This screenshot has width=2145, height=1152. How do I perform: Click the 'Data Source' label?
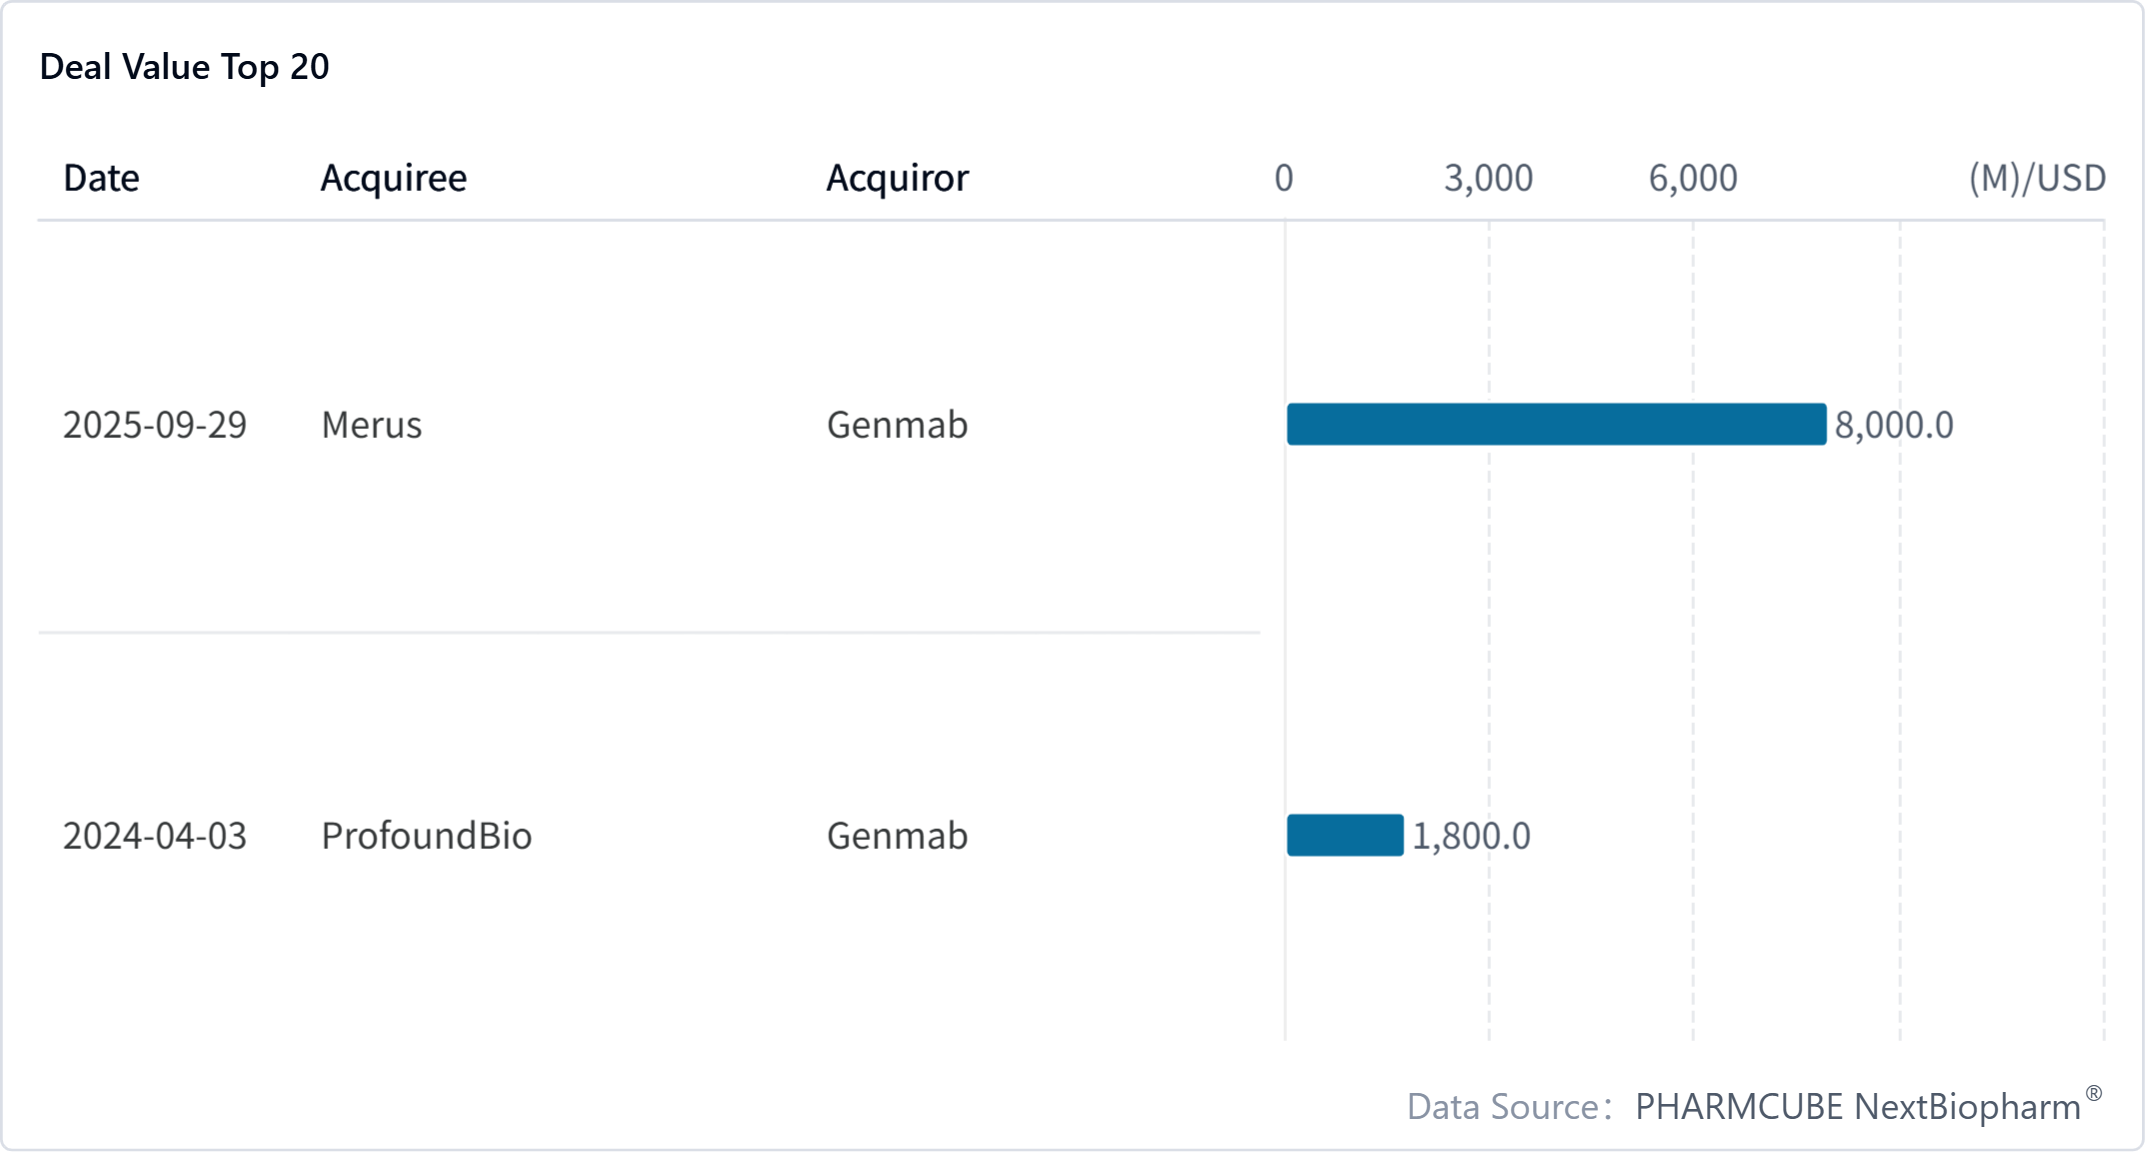tap(1503, 1107)
